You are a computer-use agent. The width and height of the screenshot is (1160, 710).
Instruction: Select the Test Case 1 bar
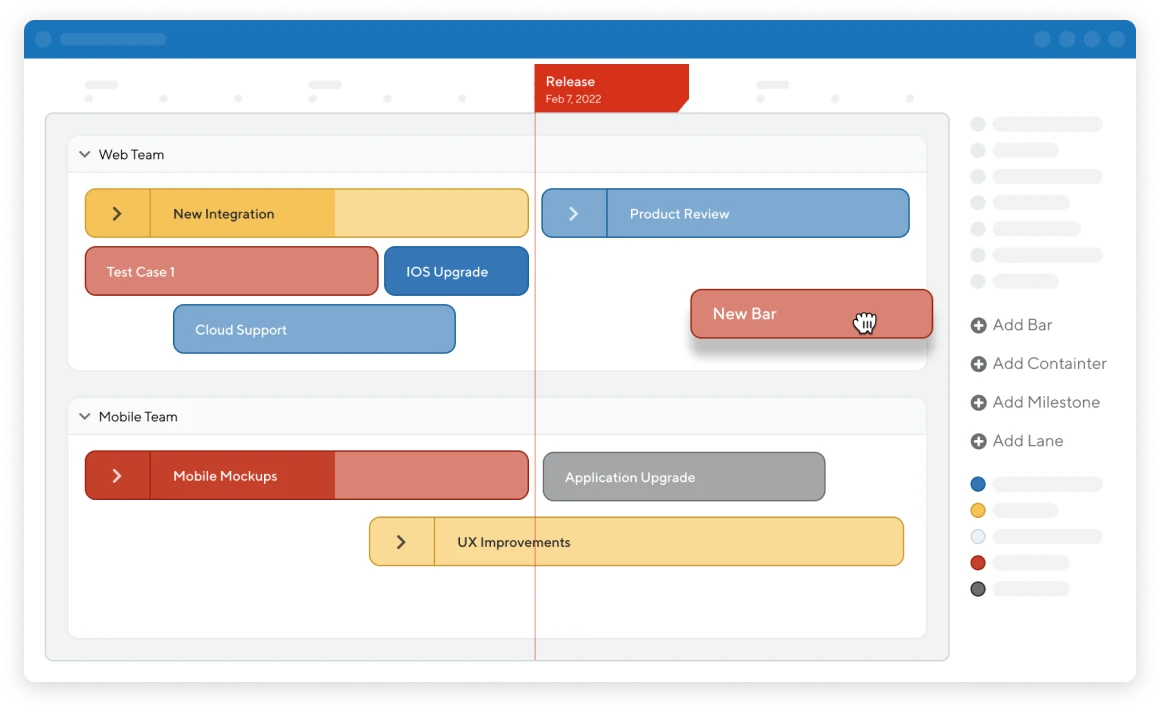tap(232, 271)
